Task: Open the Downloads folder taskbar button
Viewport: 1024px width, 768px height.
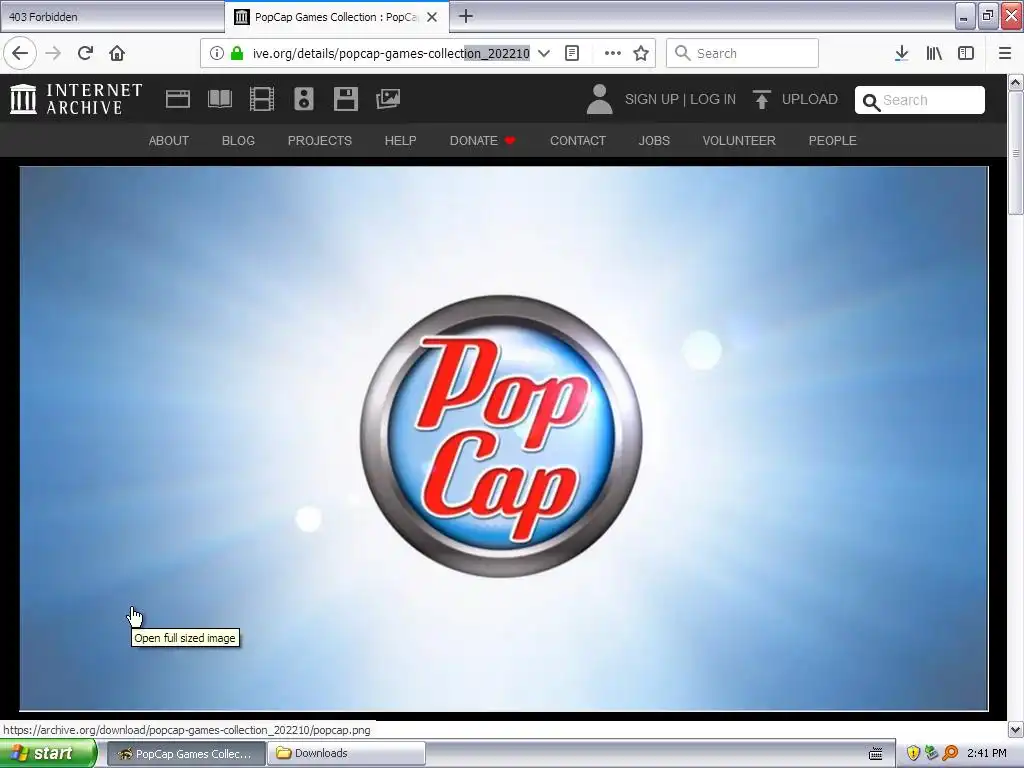Action: click(x=346, y=754)
